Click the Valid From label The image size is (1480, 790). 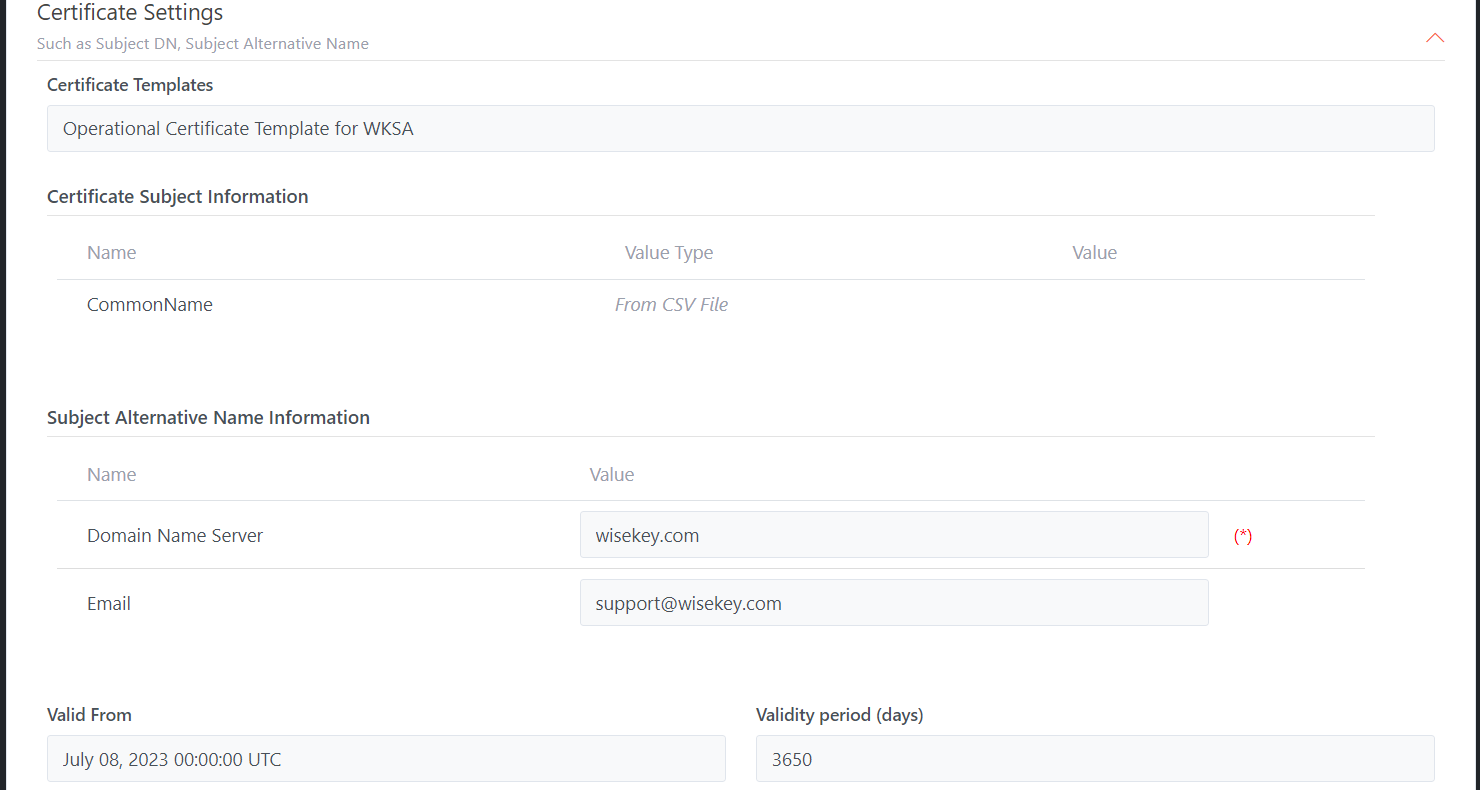pyautogui.click(x=89, y=715)
